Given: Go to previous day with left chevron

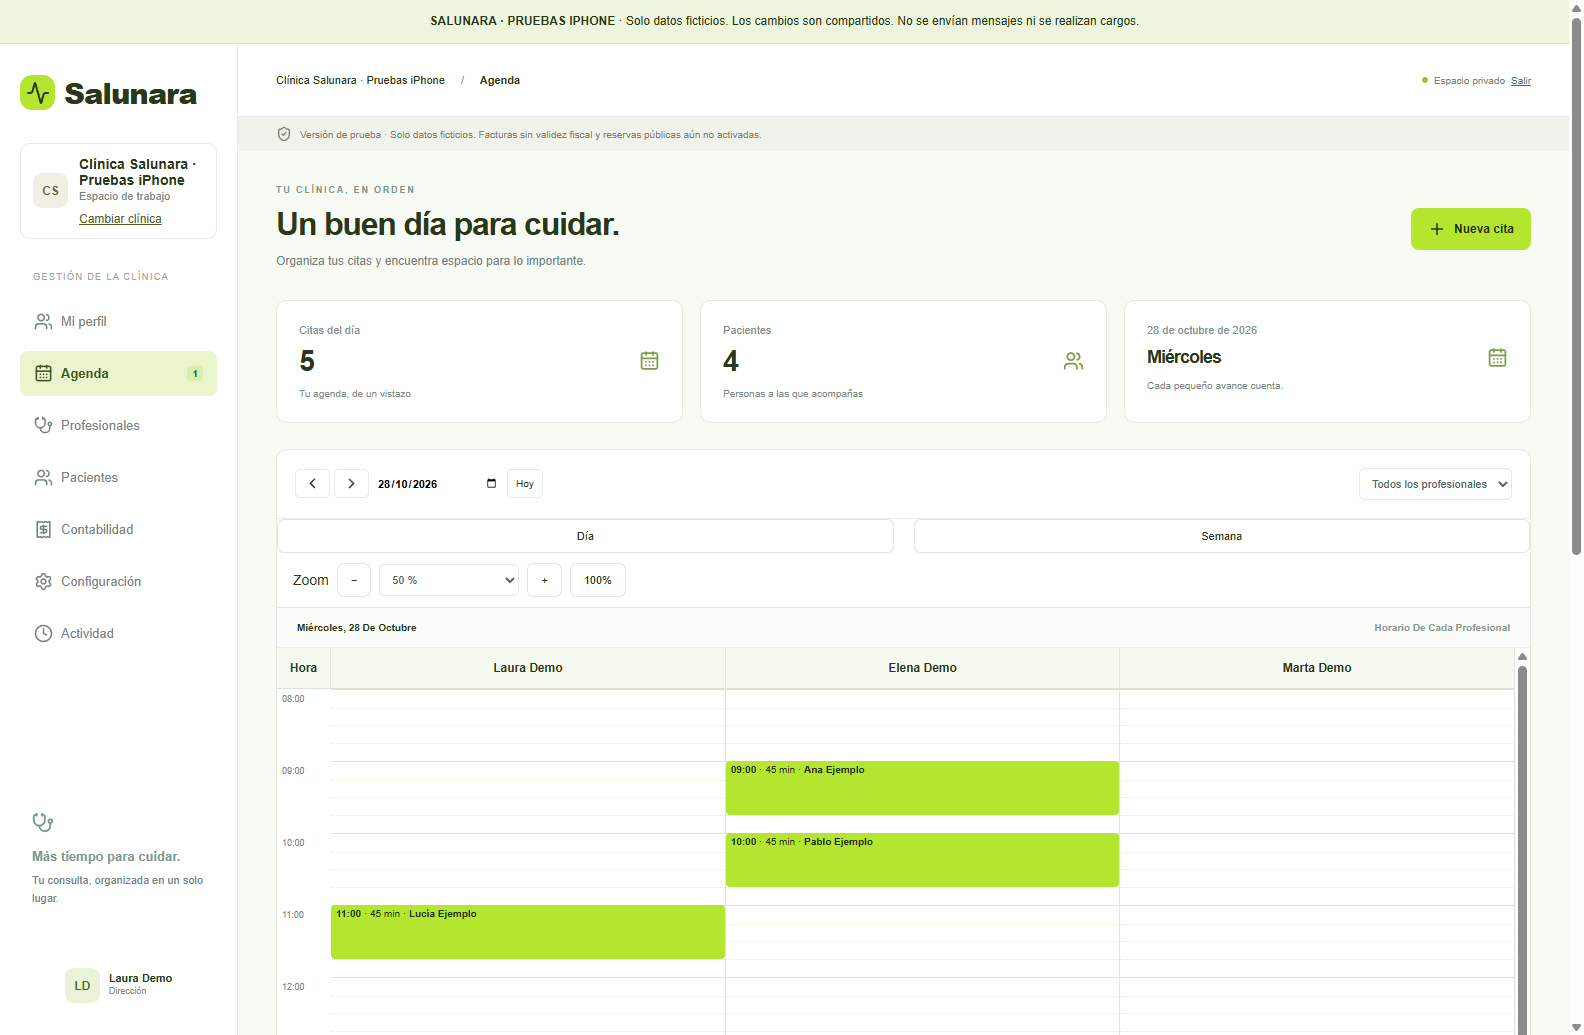Looking at the screenshot, I should click(312, 484).
